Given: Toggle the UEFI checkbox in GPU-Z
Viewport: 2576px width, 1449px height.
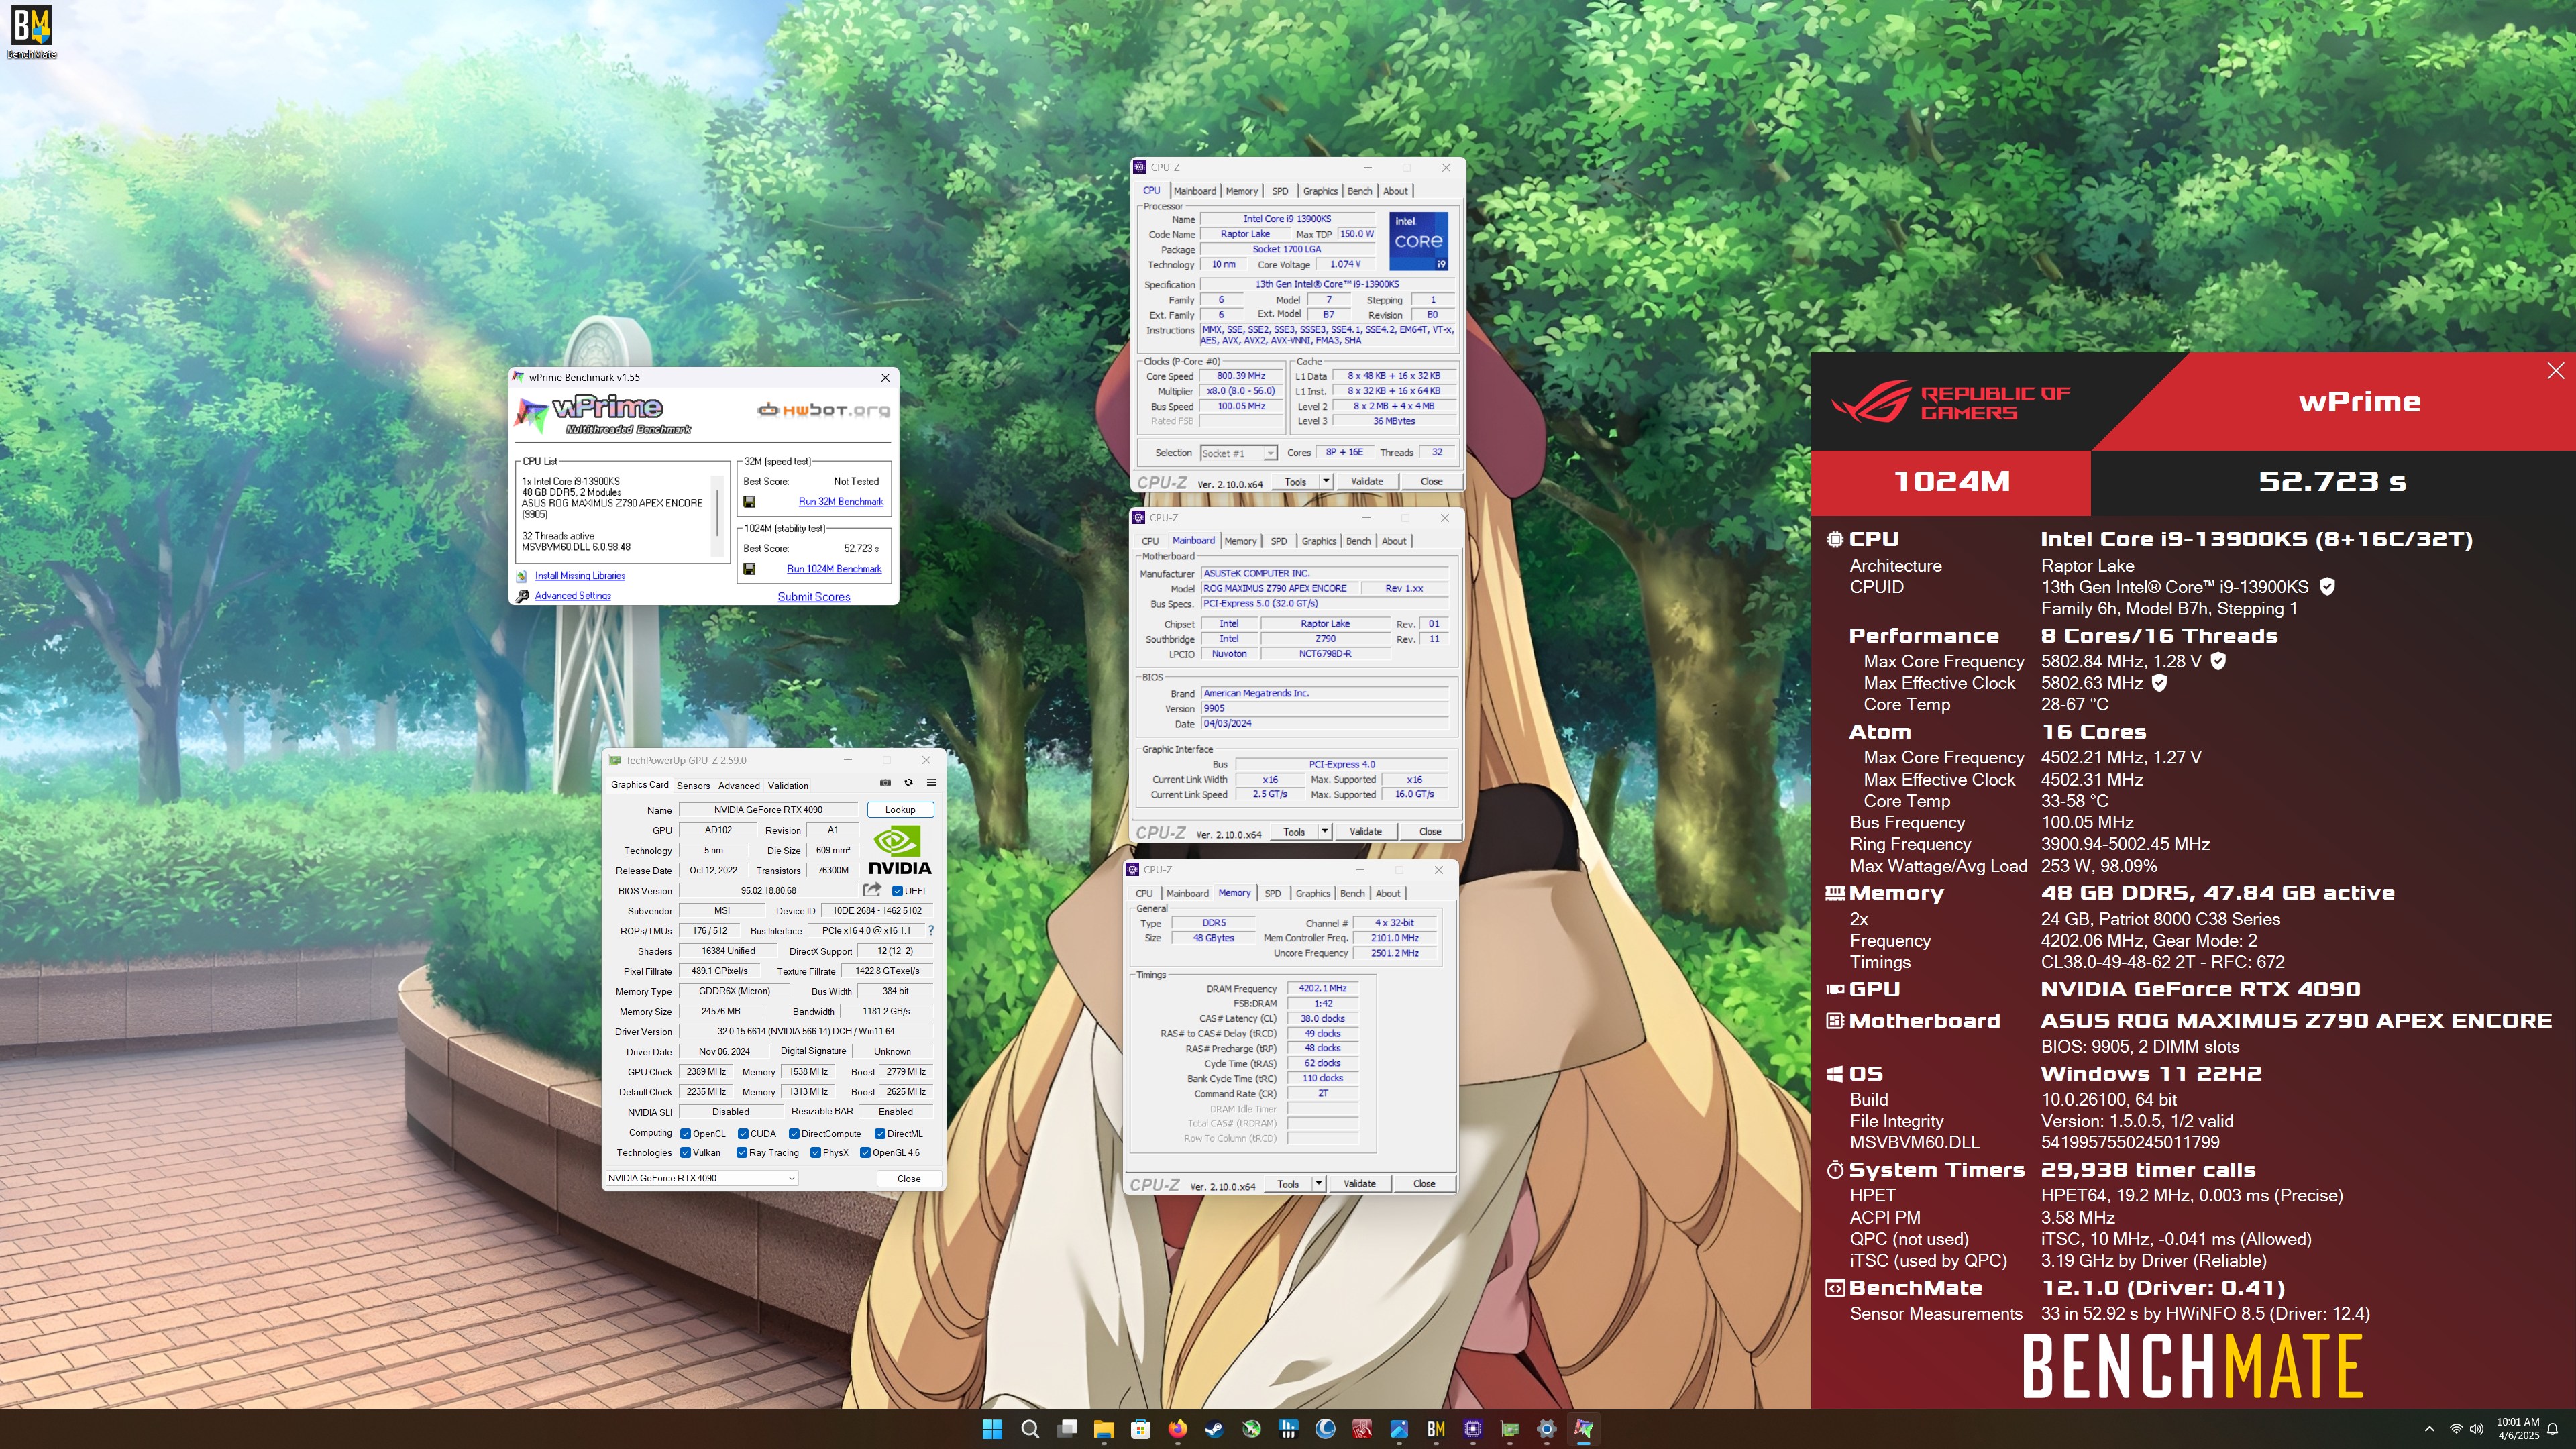Looking at the screenshot, I should 897,891.
